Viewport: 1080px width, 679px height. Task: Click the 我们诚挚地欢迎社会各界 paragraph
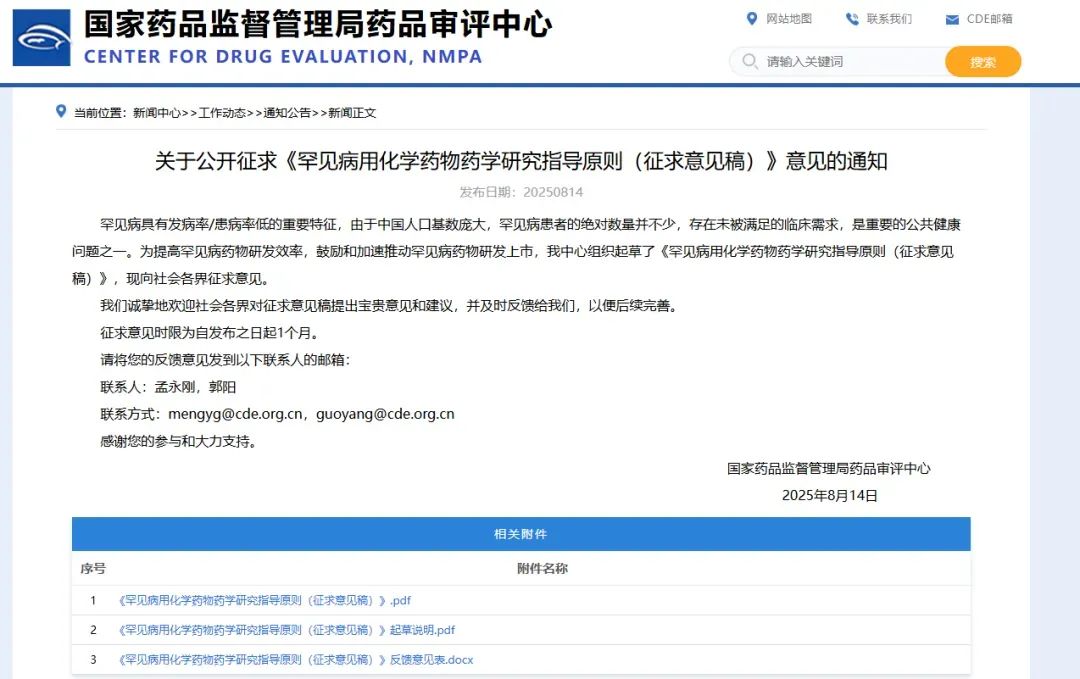point(391,306)
